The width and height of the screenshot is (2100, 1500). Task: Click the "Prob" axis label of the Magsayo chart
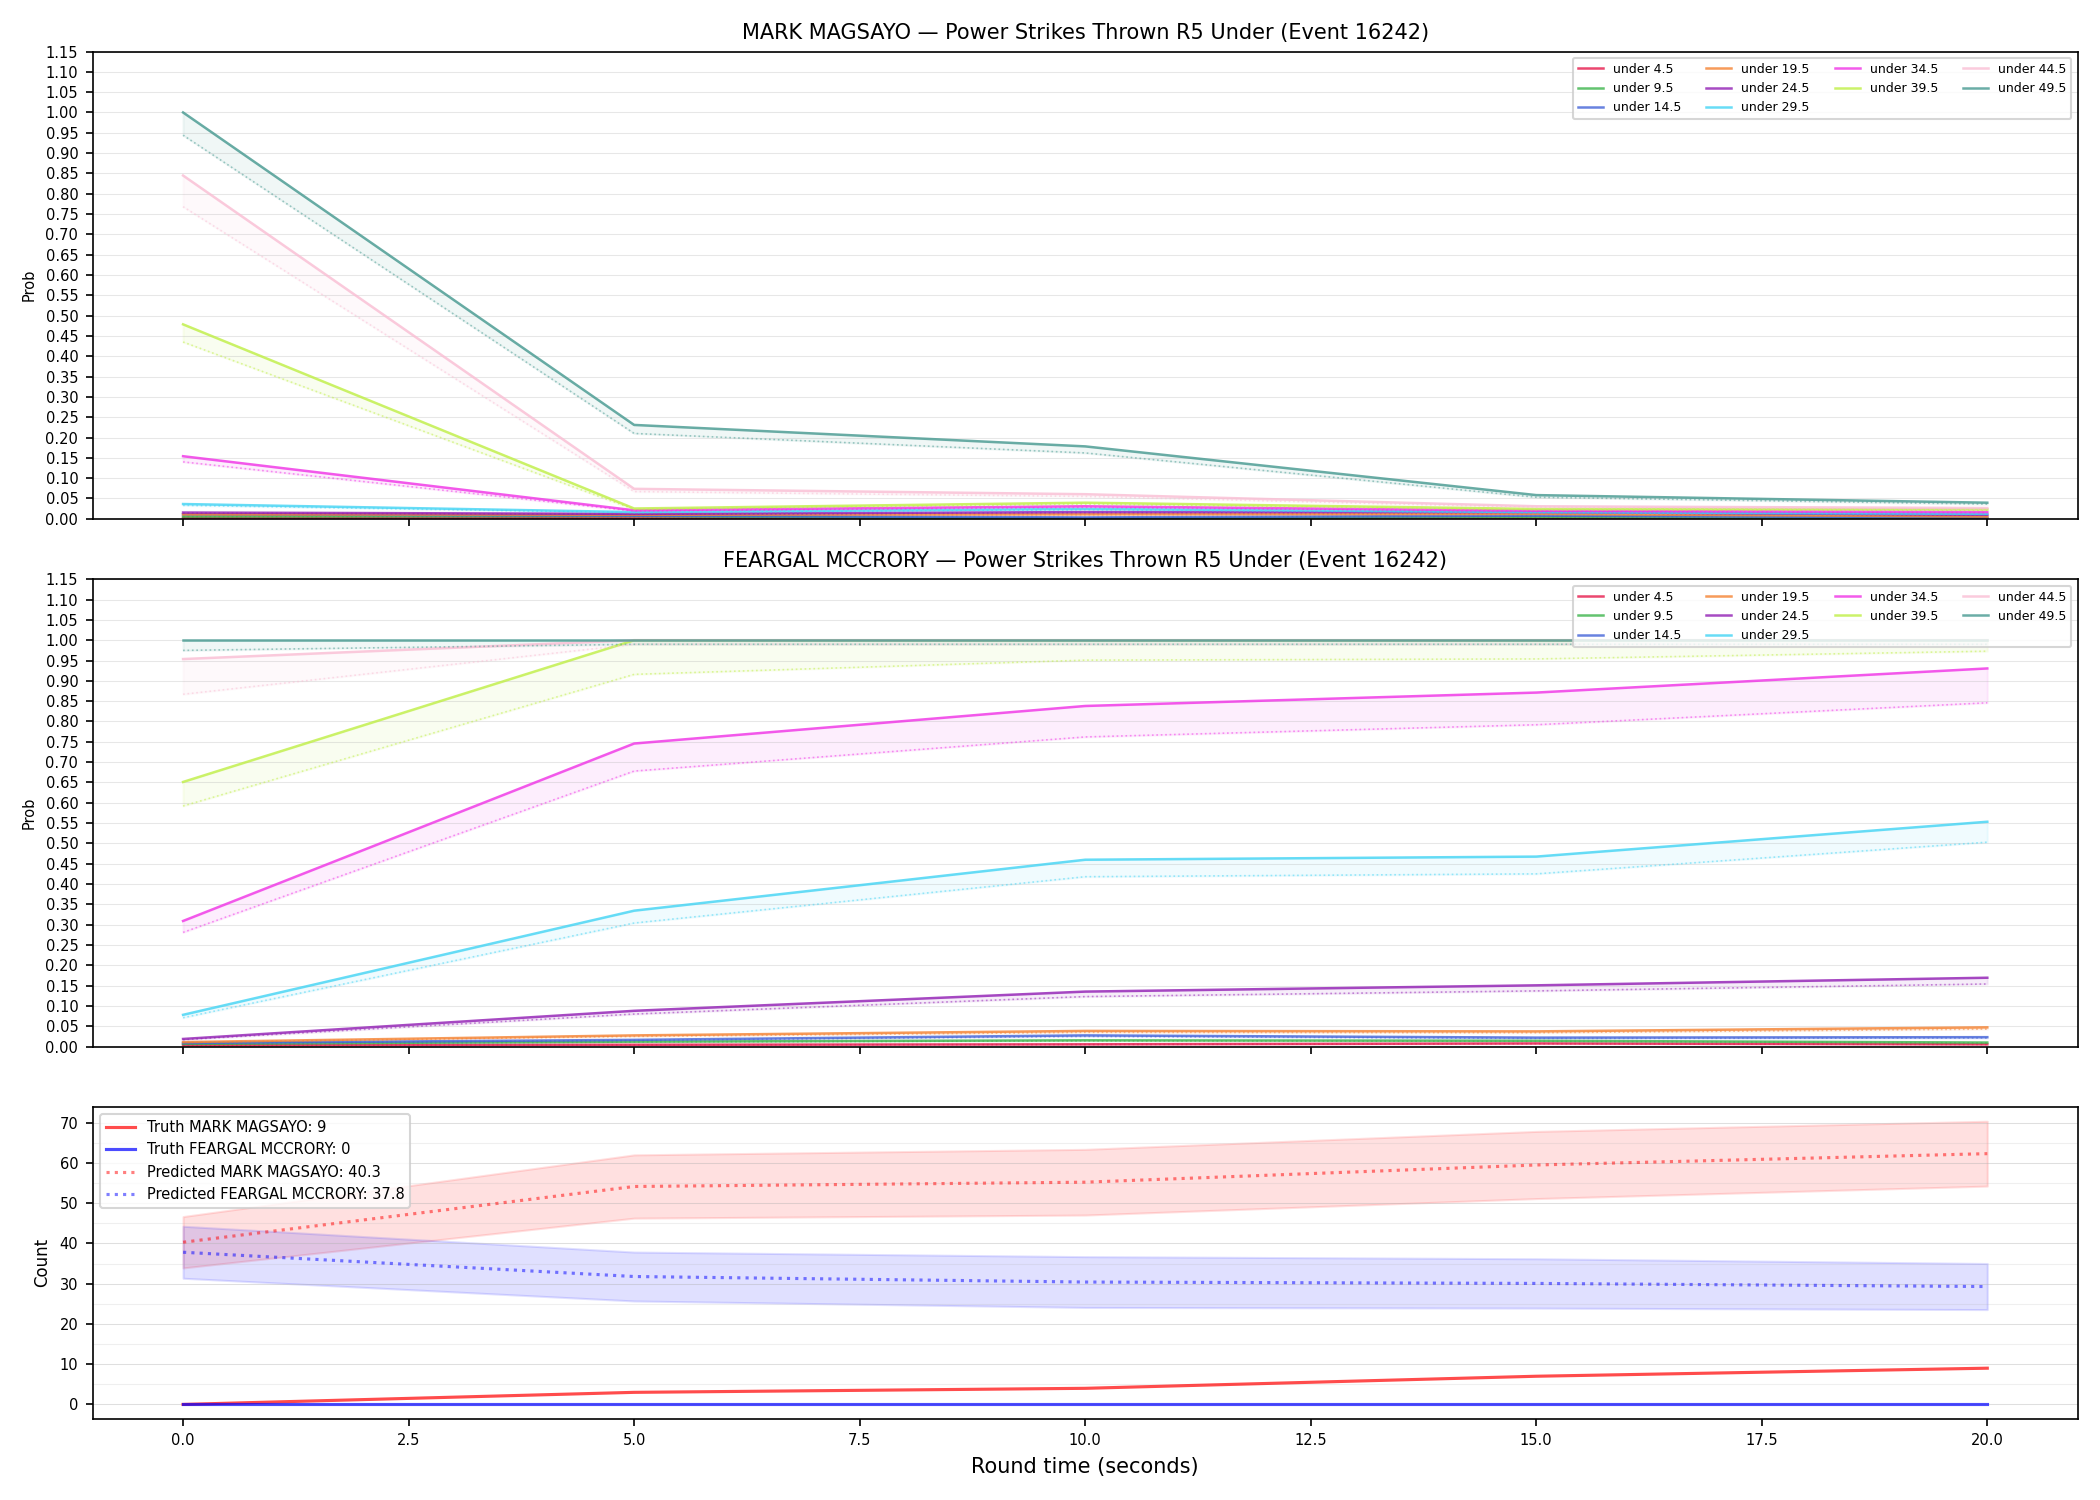click(29, 286)
